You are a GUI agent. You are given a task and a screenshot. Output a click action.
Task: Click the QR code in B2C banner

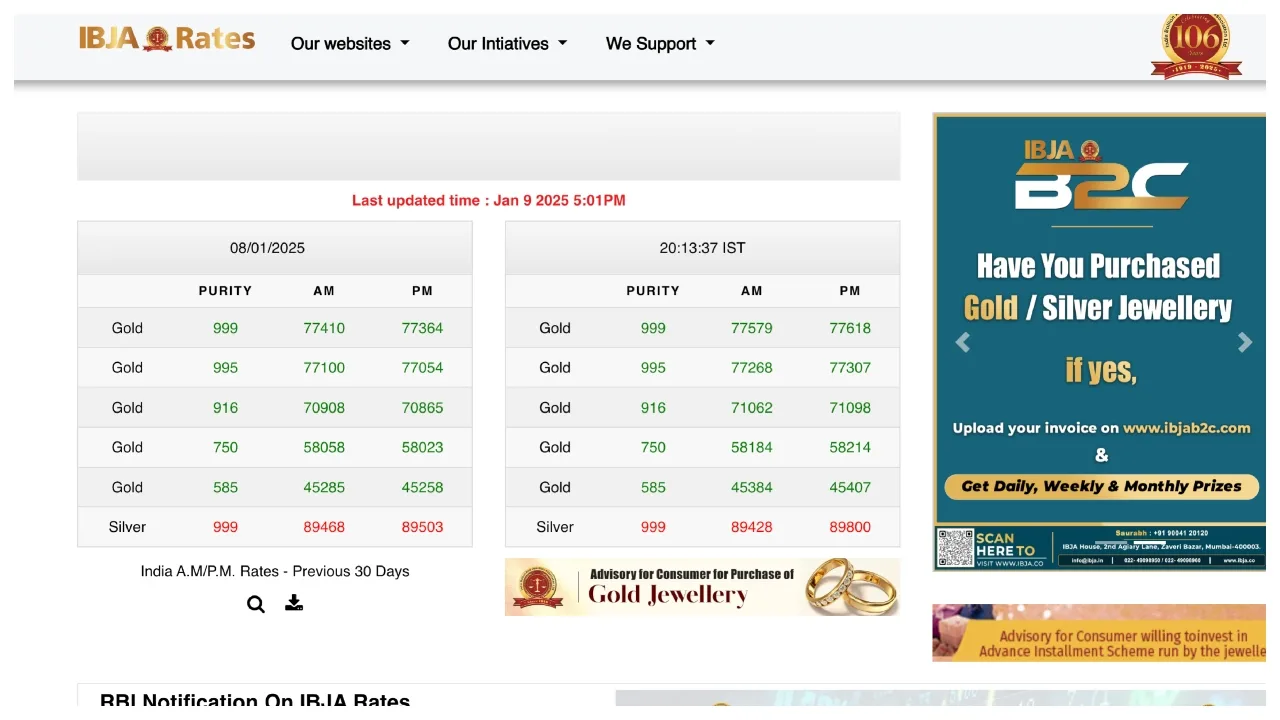pos(955,548)
